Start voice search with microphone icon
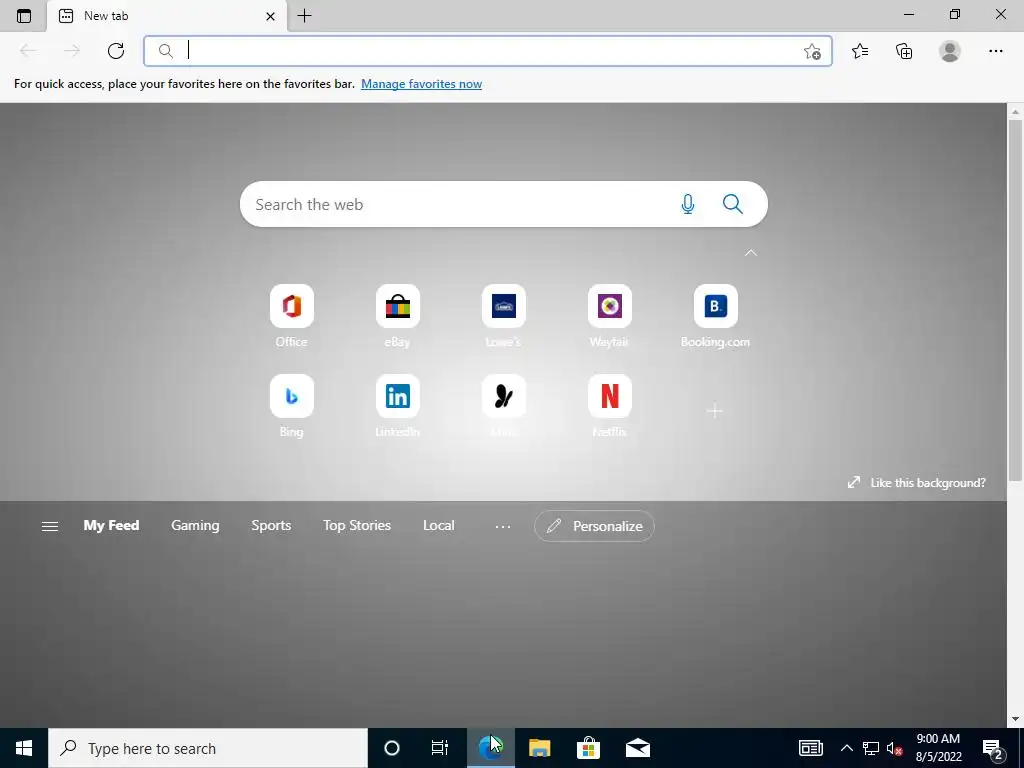 pos(688,204)
